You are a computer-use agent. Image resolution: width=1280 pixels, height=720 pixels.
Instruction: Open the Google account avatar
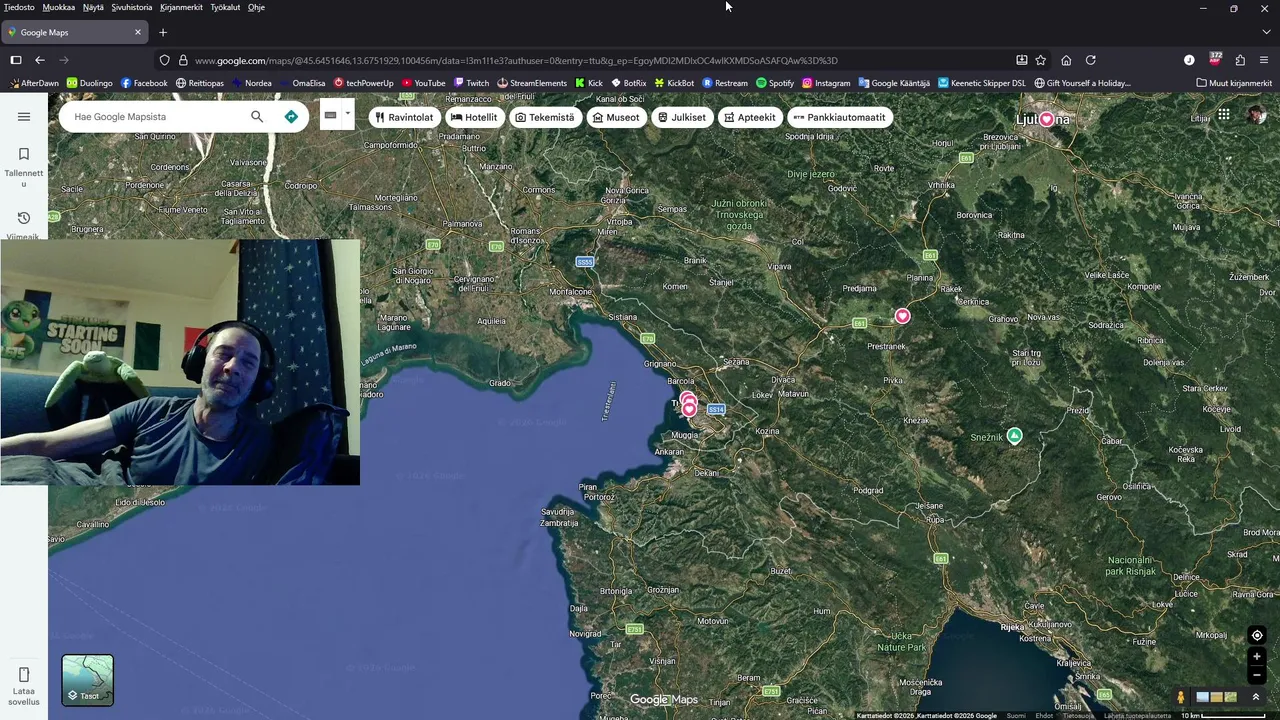click(1257, 115)
